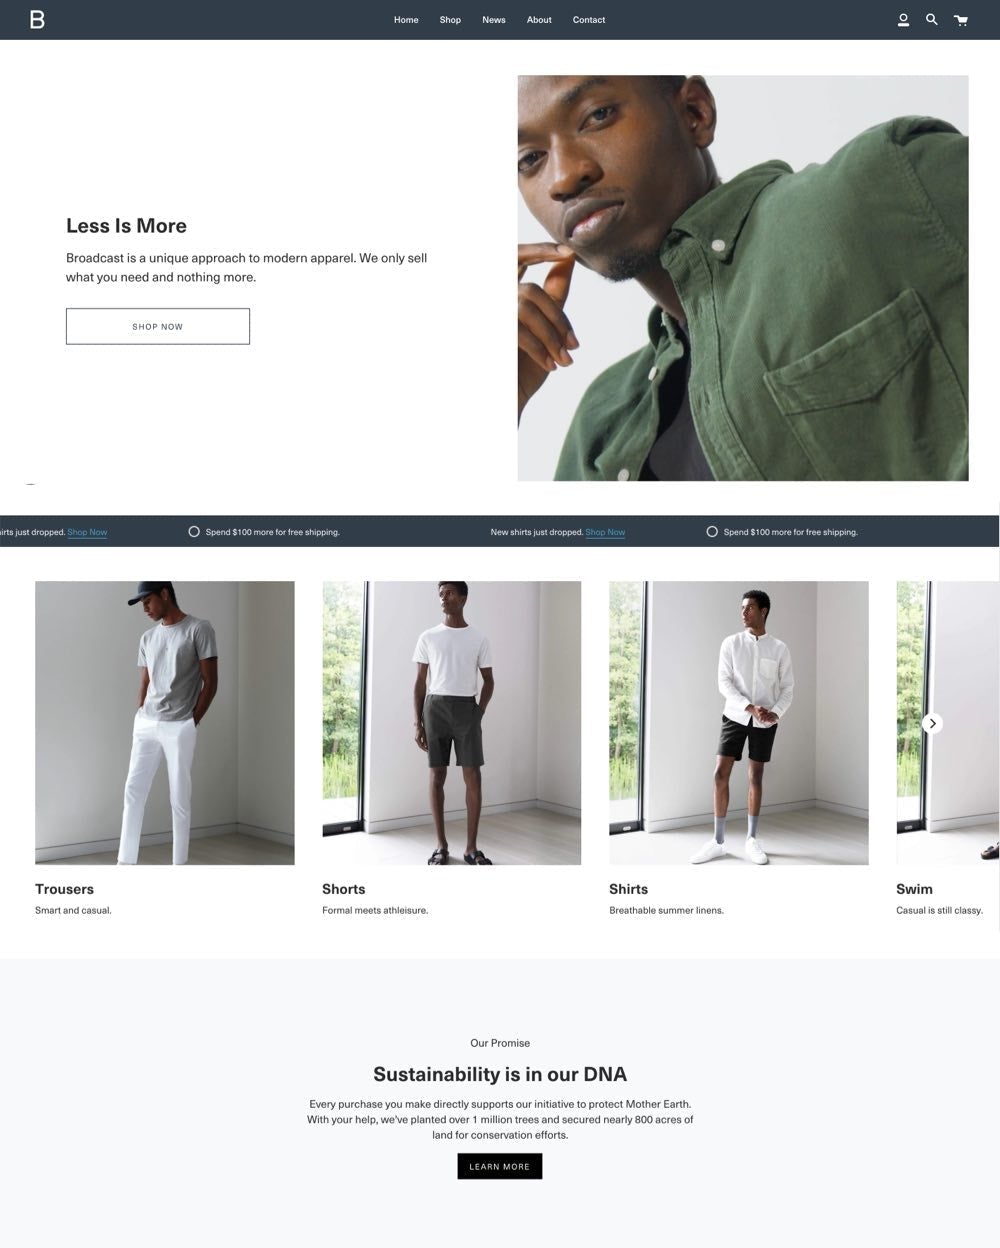Click the first free shipping circle icon
Image resolution: width=1000 pixels, height=1248 pixels.
click(x=194, y=532)
